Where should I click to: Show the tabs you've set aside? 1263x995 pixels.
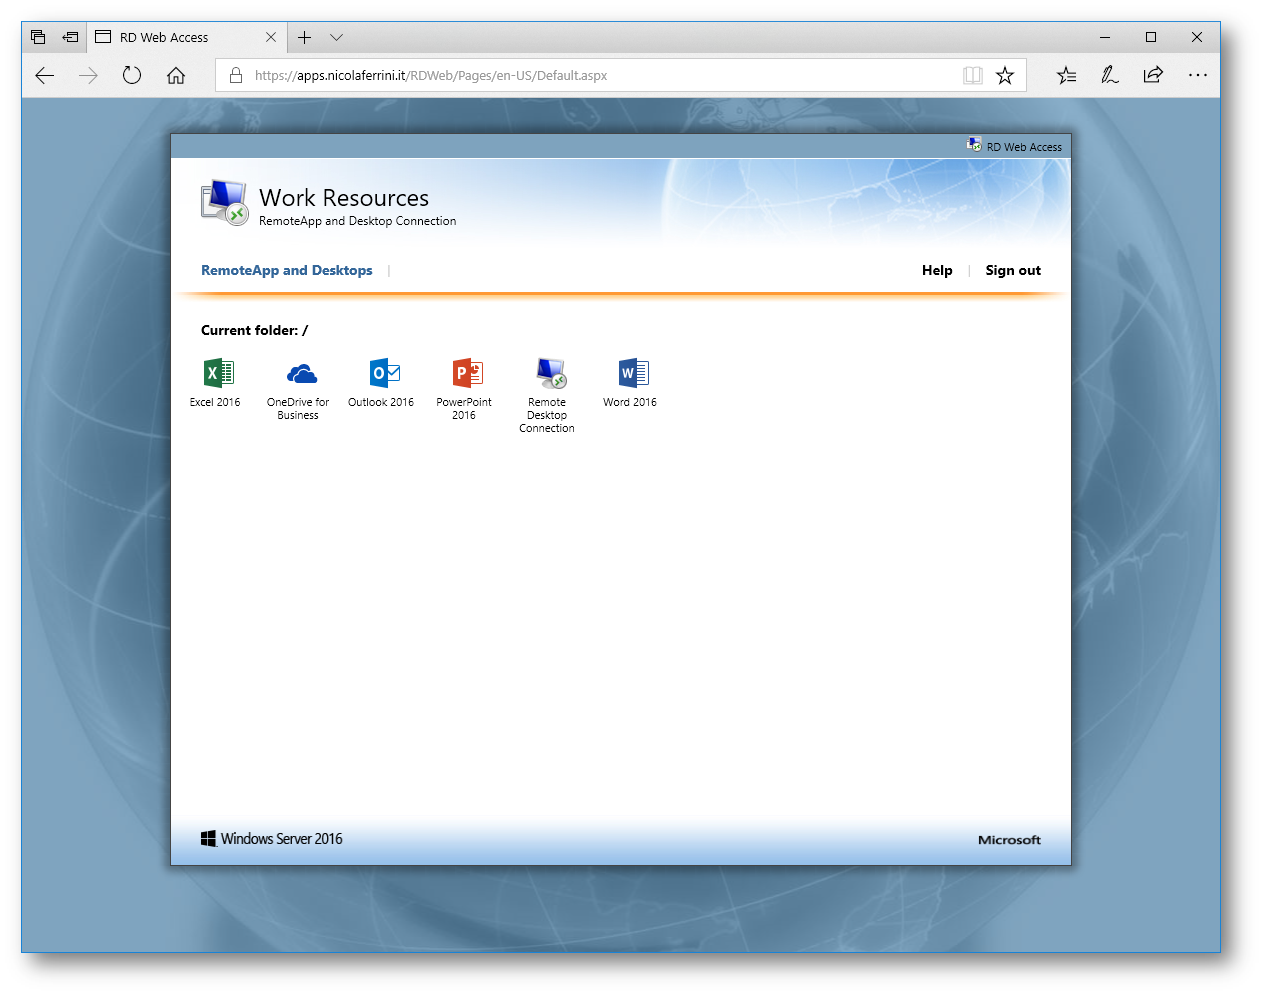coord(38,37)
